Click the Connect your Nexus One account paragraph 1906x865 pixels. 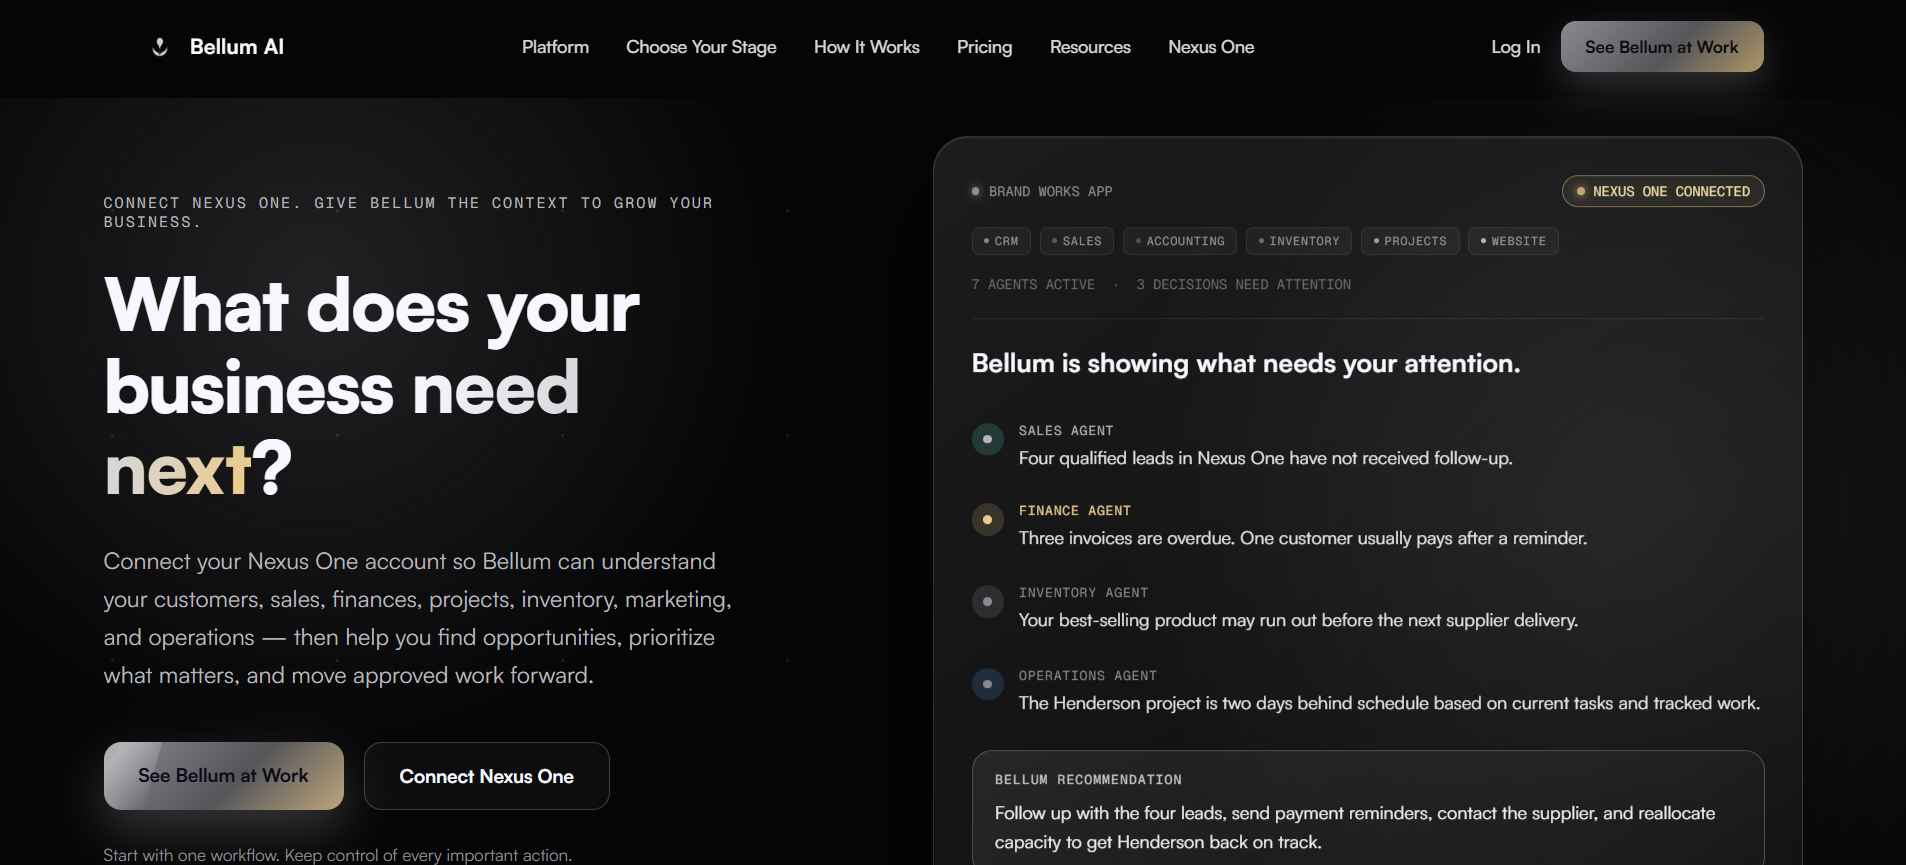coord(418,618)
